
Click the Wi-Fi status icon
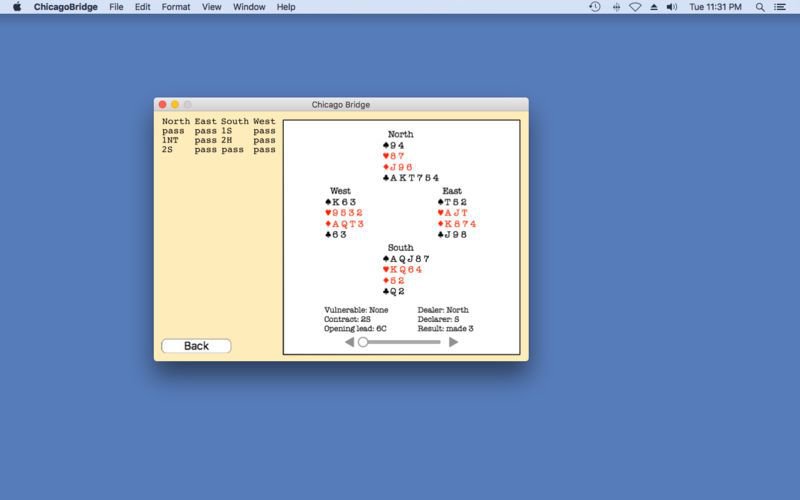(x=635, y=7)
